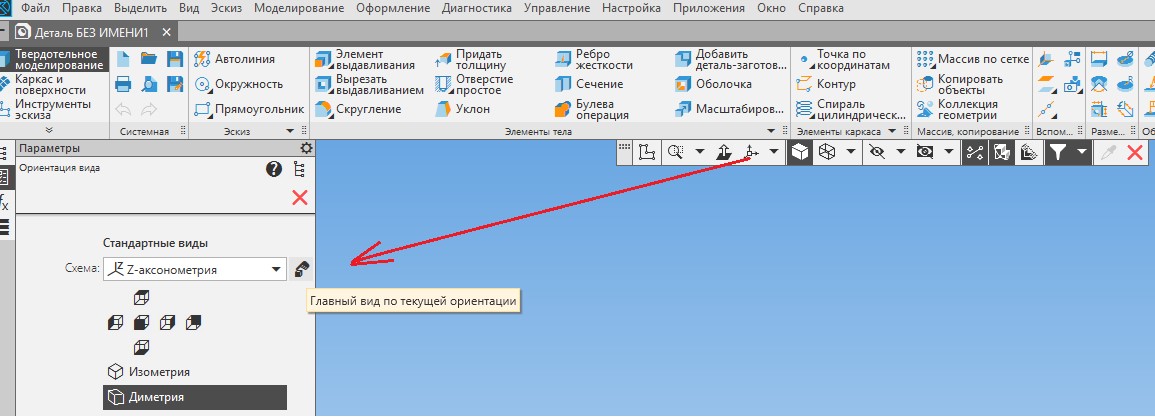Viewport: 1155px width, 417px height.
Task: Expand the Эскиз panel arrow
Action: pyautogui.click(x=289, y=131)
